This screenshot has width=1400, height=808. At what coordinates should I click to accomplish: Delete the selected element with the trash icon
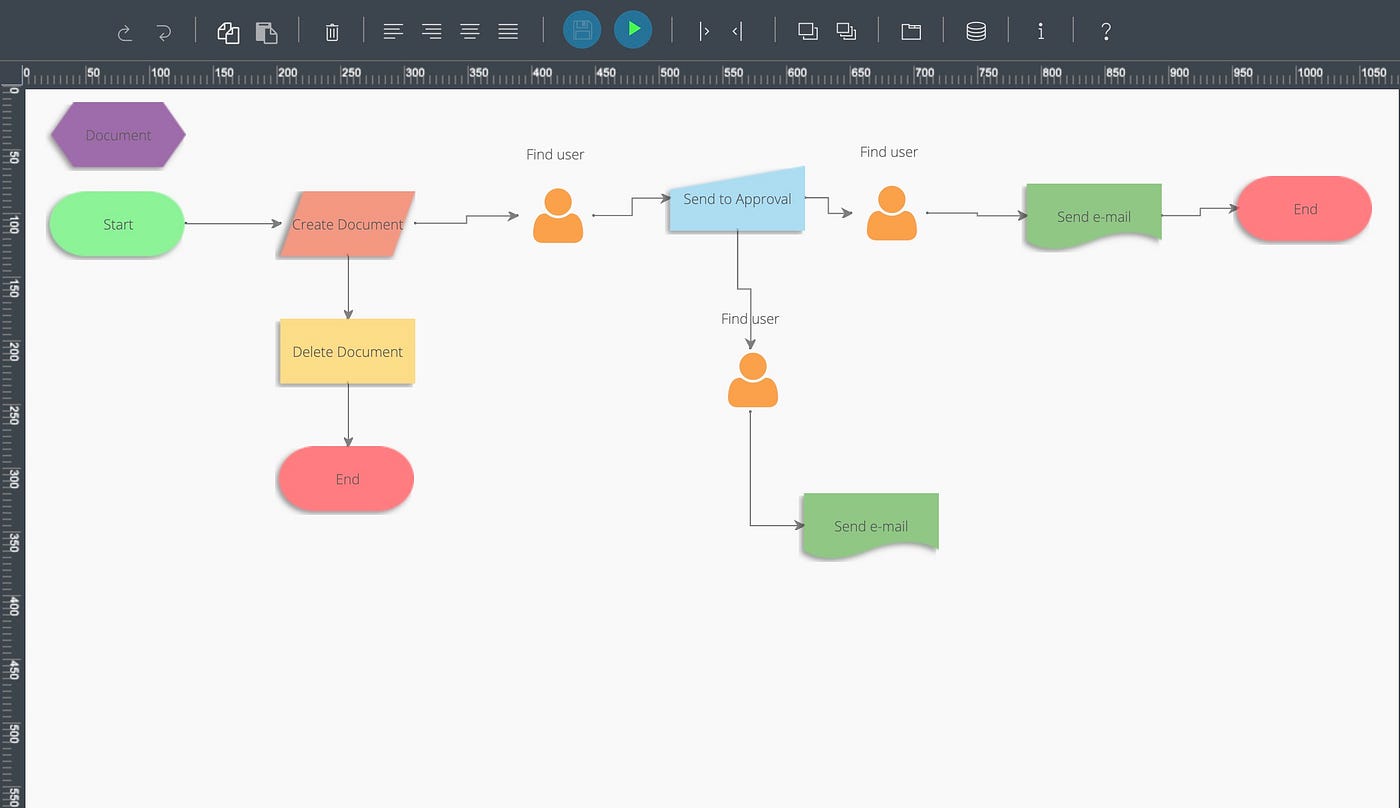[331, 31]
